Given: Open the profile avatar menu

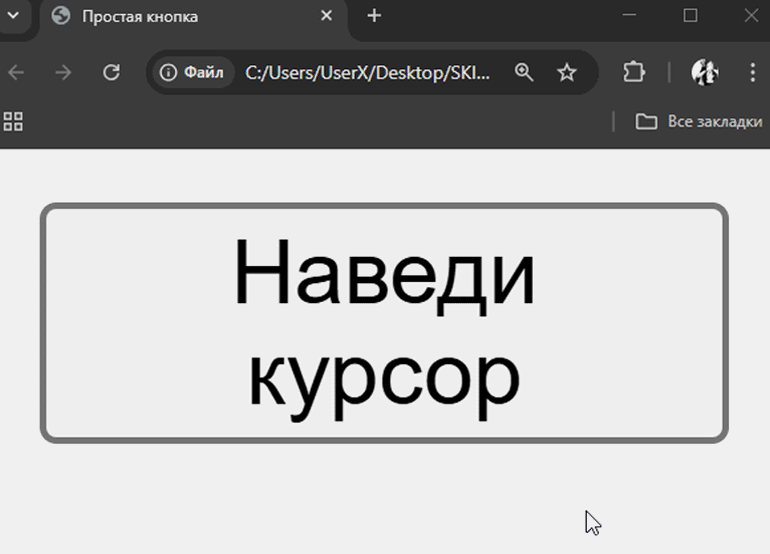Looking at the screenshot, I should tap(705, 72).
